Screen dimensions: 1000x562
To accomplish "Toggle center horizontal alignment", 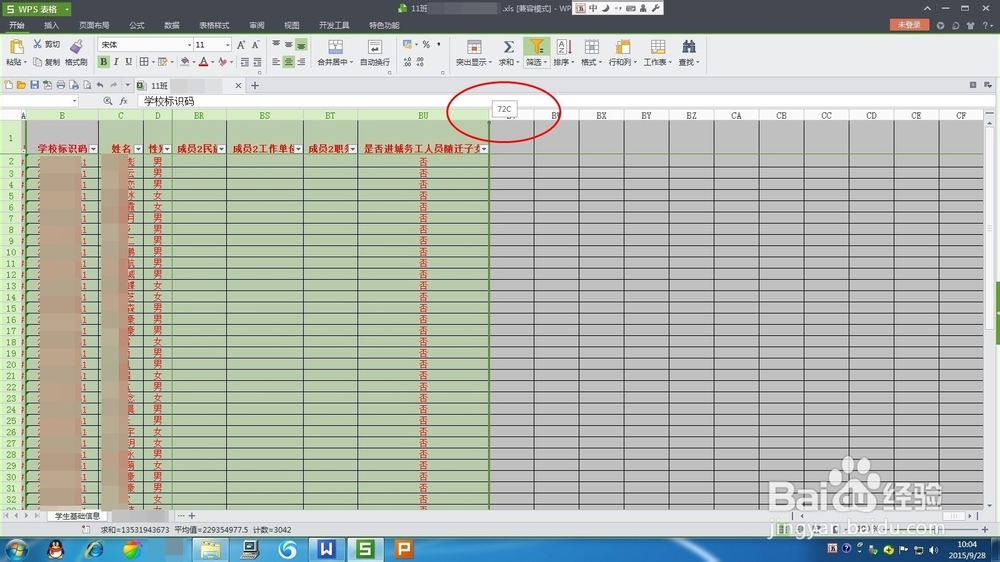I will [288, 62].
